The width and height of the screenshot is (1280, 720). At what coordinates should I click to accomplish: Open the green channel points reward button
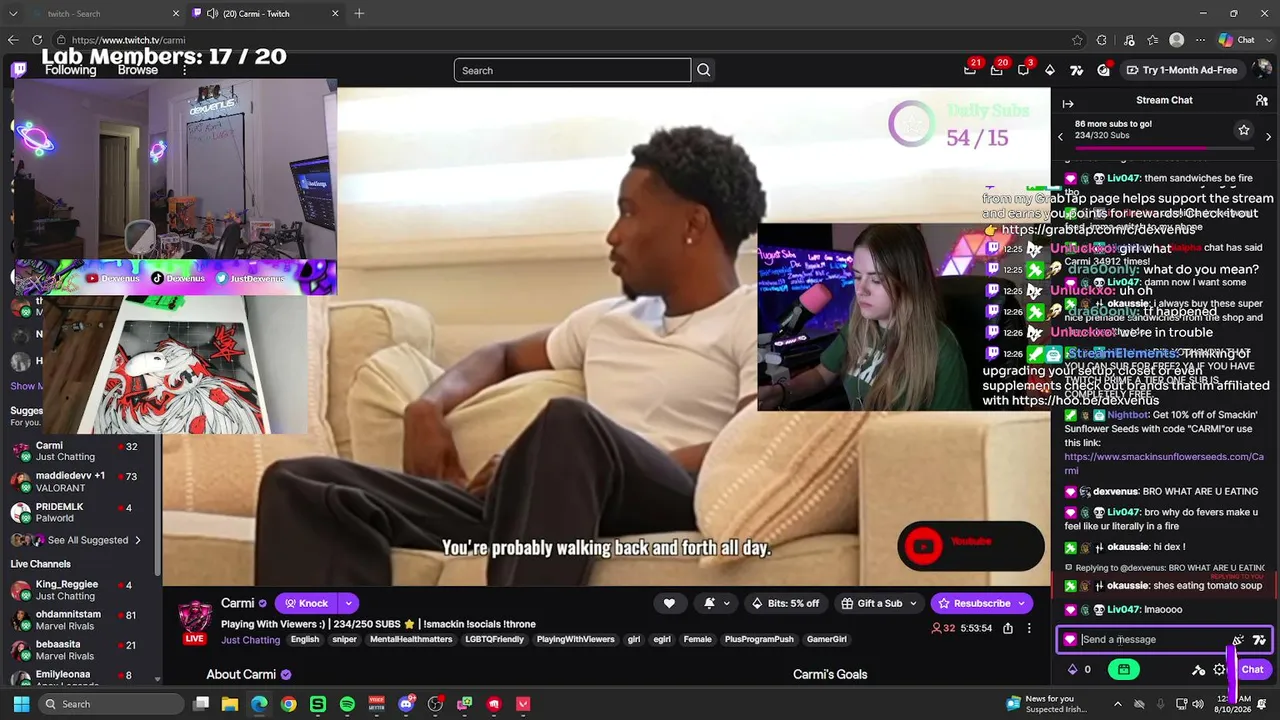(x=1124, y=670)
